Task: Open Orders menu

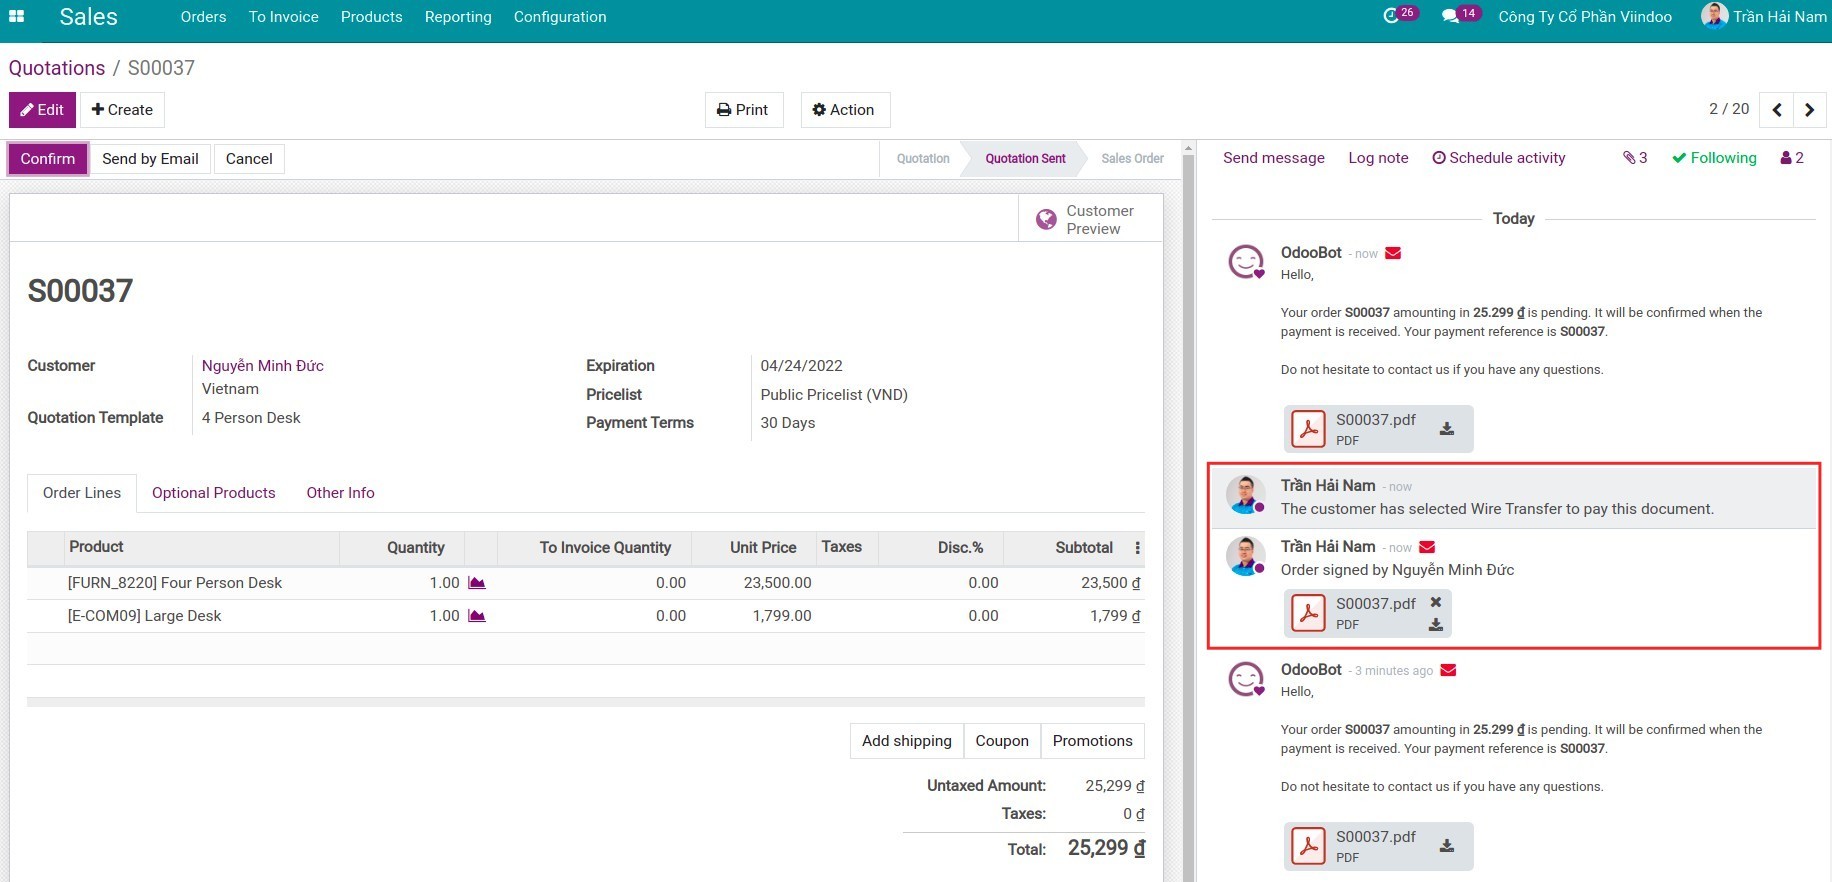Action: [x=203, y=17]
